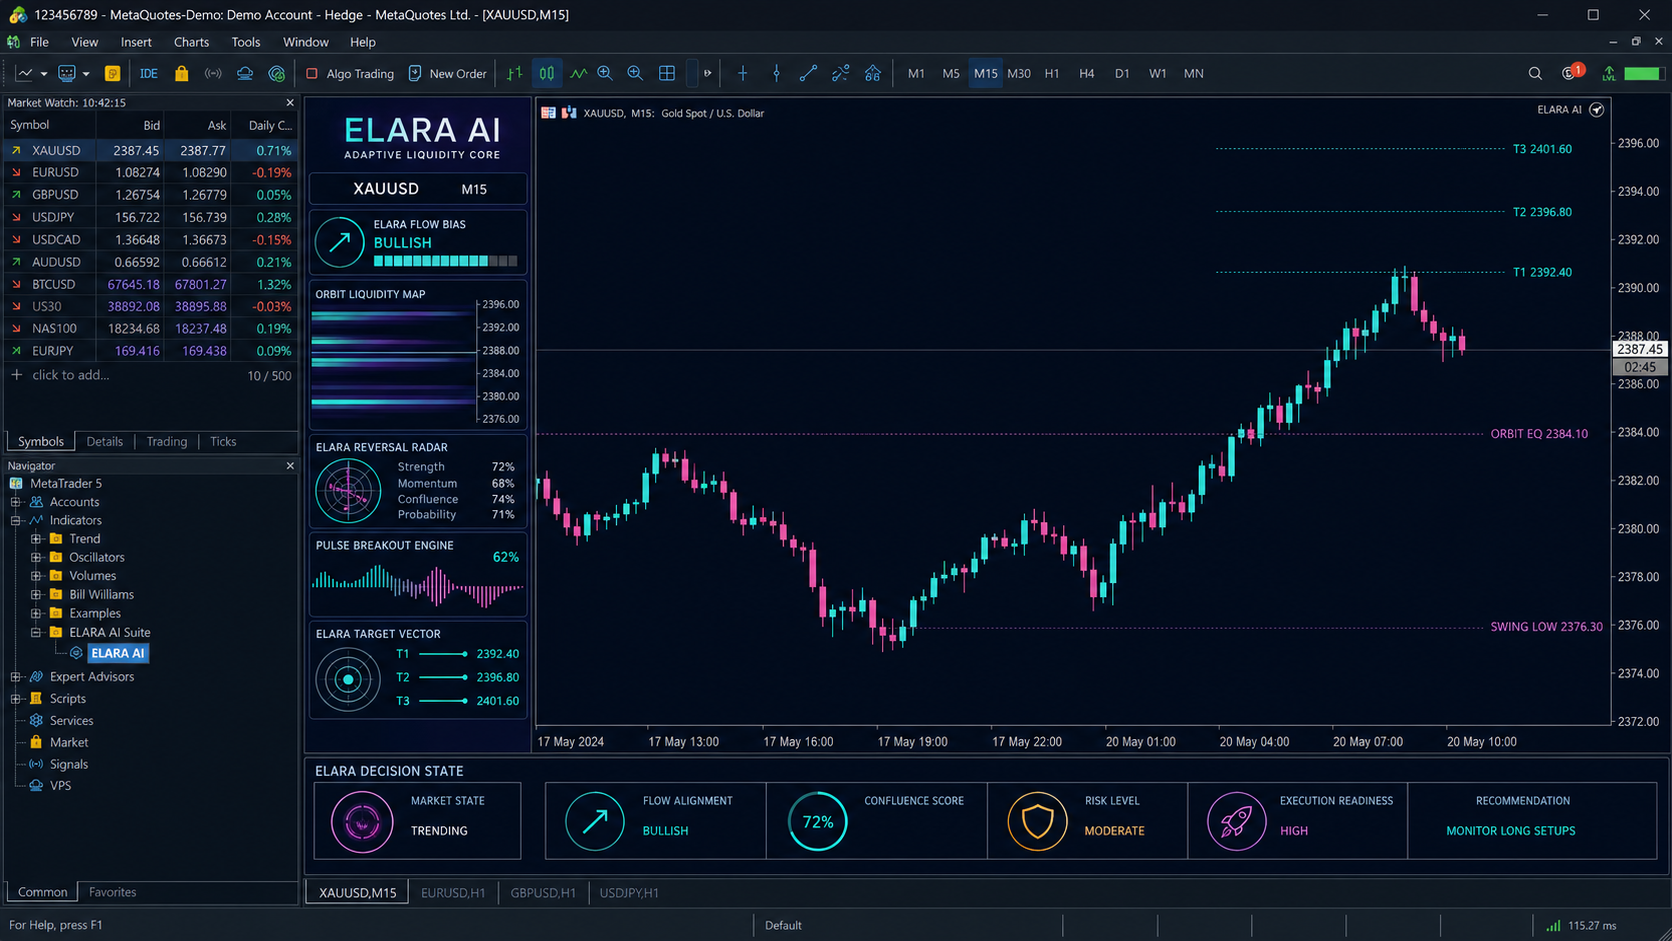This screenshot has height=941, width=1672.
Task: Open the VPS cloud toolbar icon
Action: click(245, 73)
